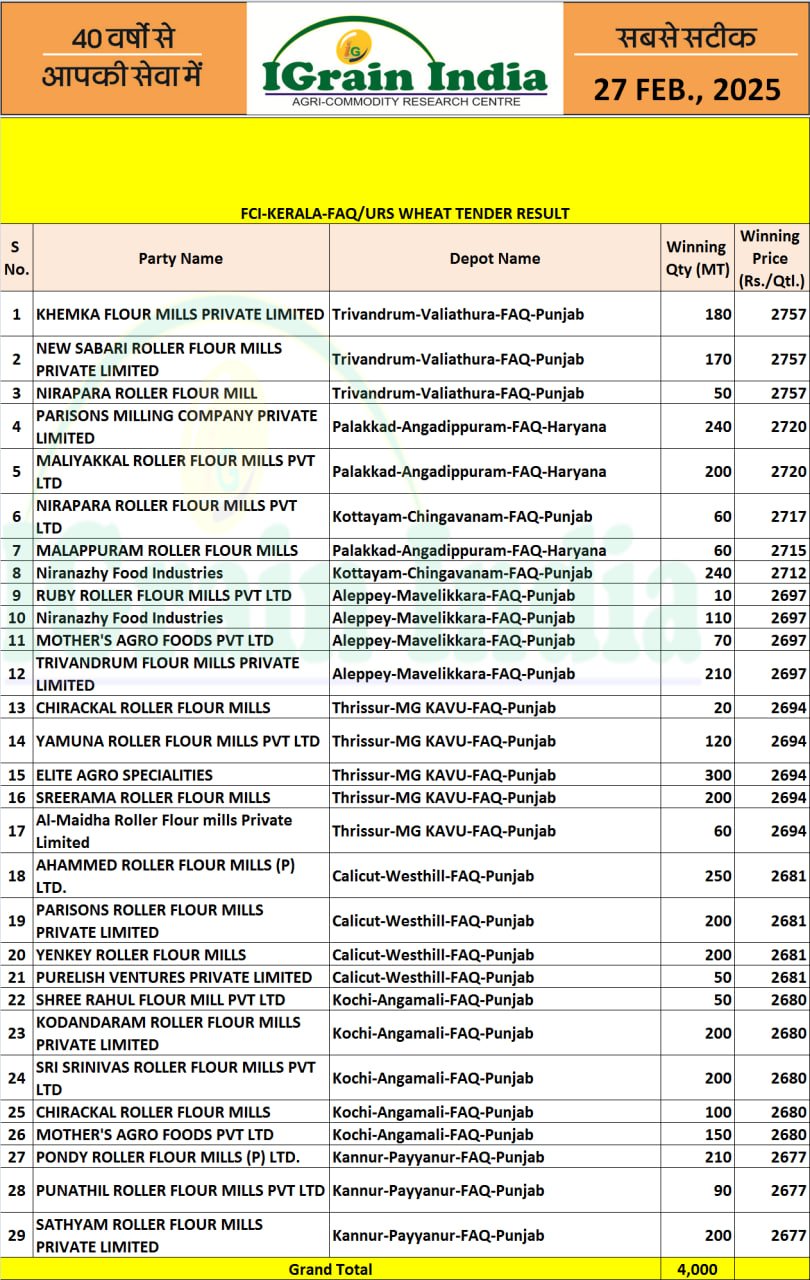
Task: Click the "सबसे सटीक" tagline
Action: [x=686, y=38]
